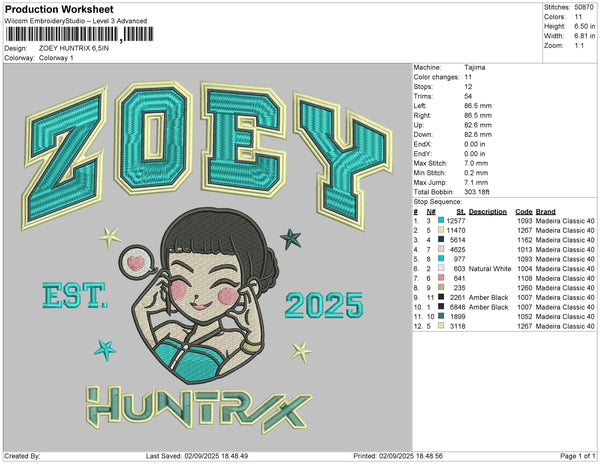
Task: Select the 'Wilcom EmbroideryStudio – Level 3 Advanced' line
Action: (x=76, y=21)
